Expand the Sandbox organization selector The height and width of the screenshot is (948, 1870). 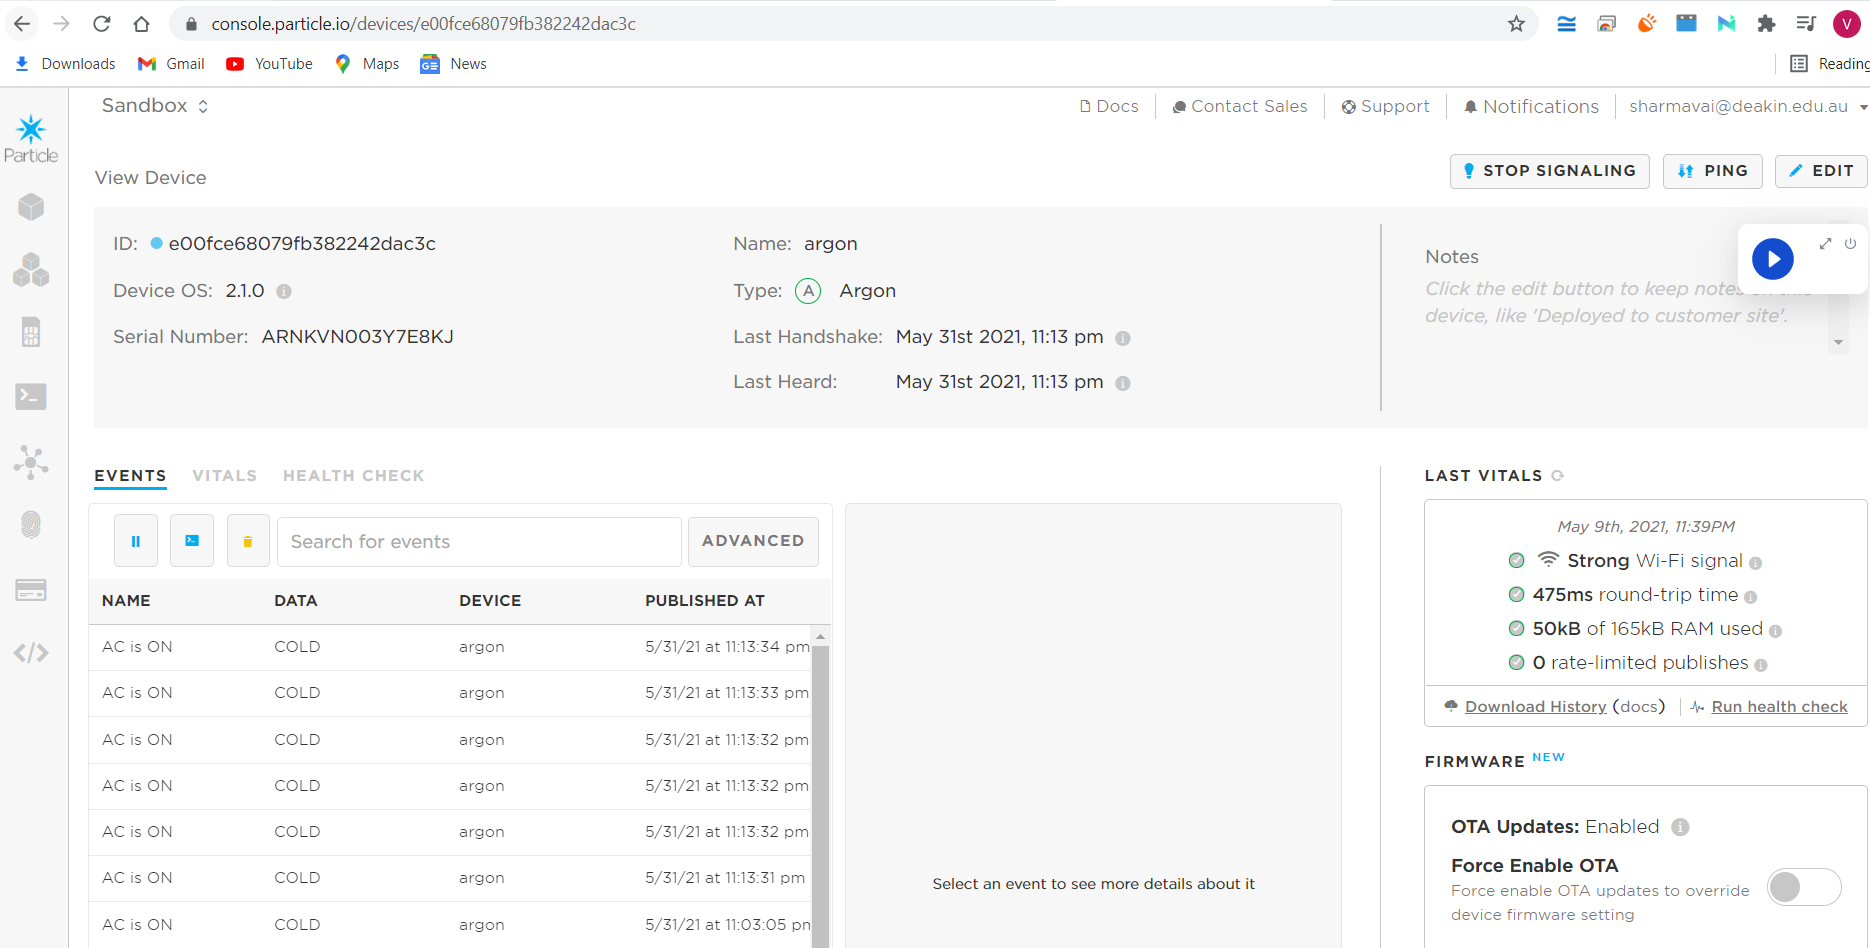coord(155,106)
